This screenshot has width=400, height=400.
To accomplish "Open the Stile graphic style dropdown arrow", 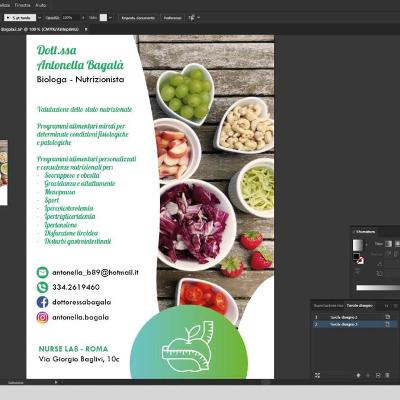I will tap(110, 18).
